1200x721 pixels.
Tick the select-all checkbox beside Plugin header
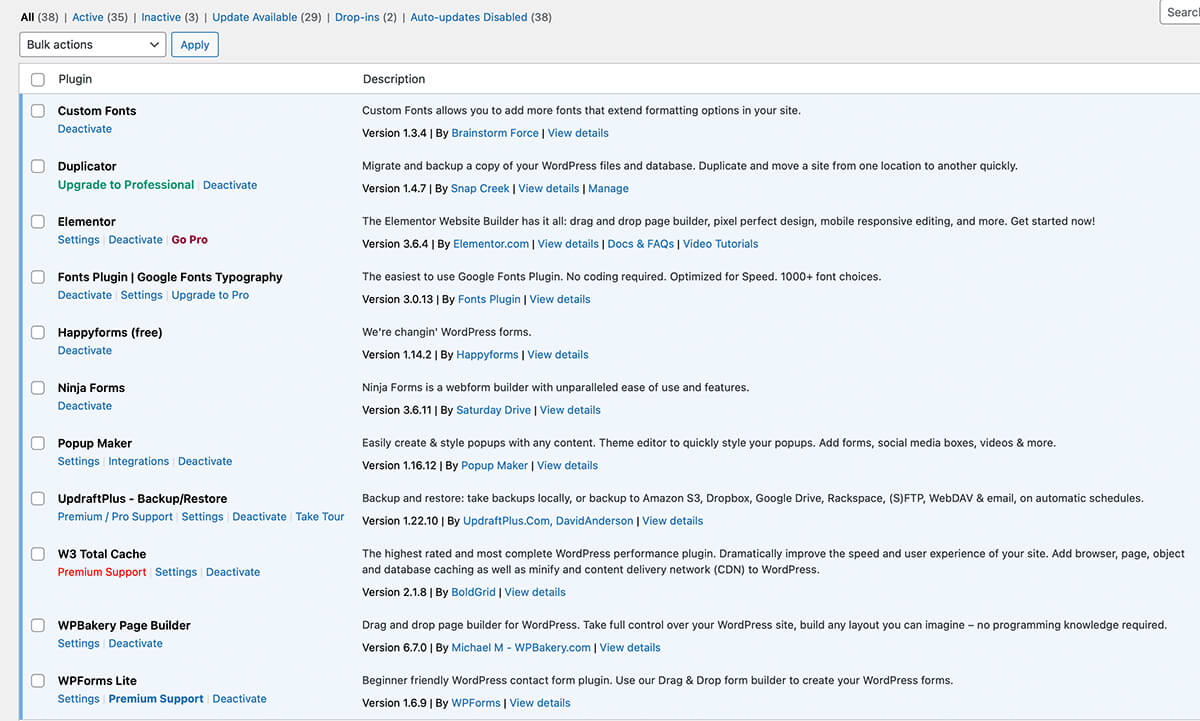38,80
